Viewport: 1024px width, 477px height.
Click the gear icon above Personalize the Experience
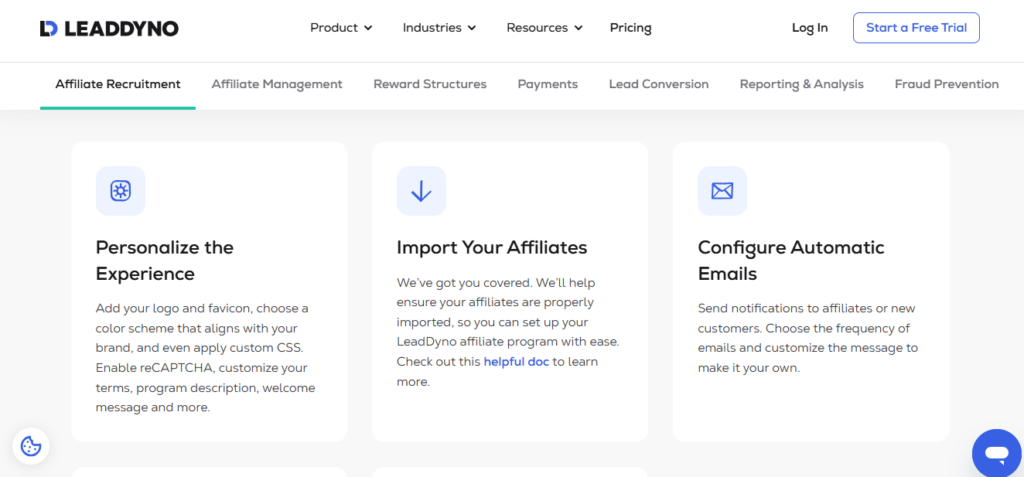[121, 191]
